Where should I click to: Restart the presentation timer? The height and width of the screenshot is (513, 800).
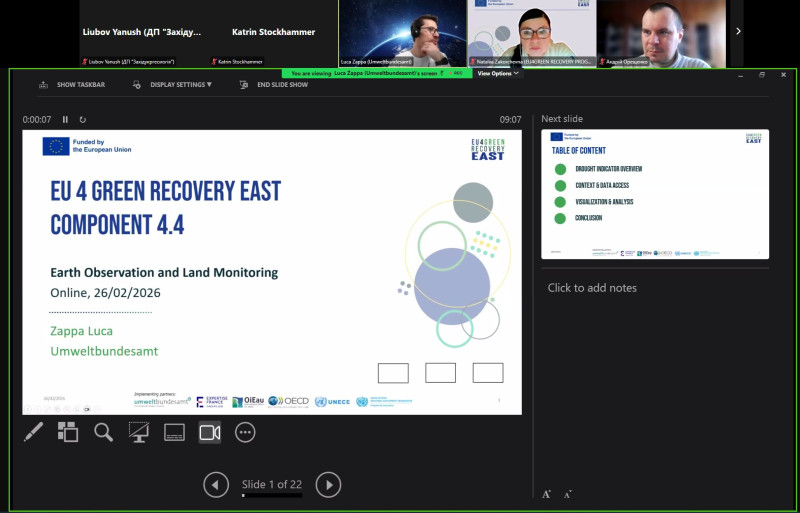click(83, 120)
